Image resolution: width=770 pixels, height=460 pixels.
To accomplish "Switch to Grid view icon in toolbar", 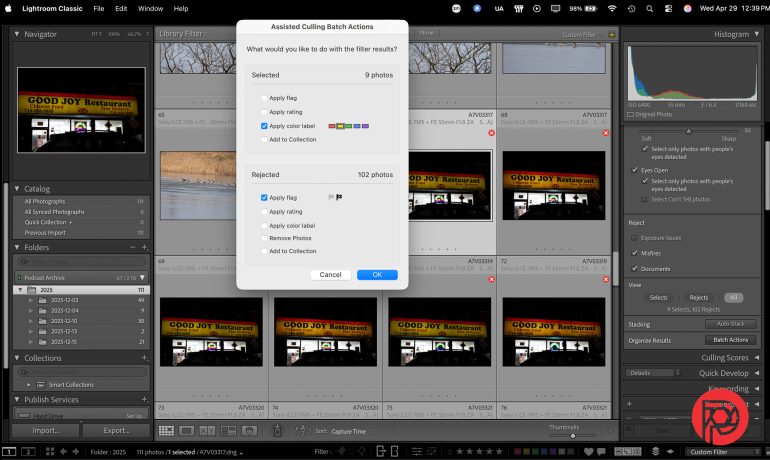I will point(166,431).
